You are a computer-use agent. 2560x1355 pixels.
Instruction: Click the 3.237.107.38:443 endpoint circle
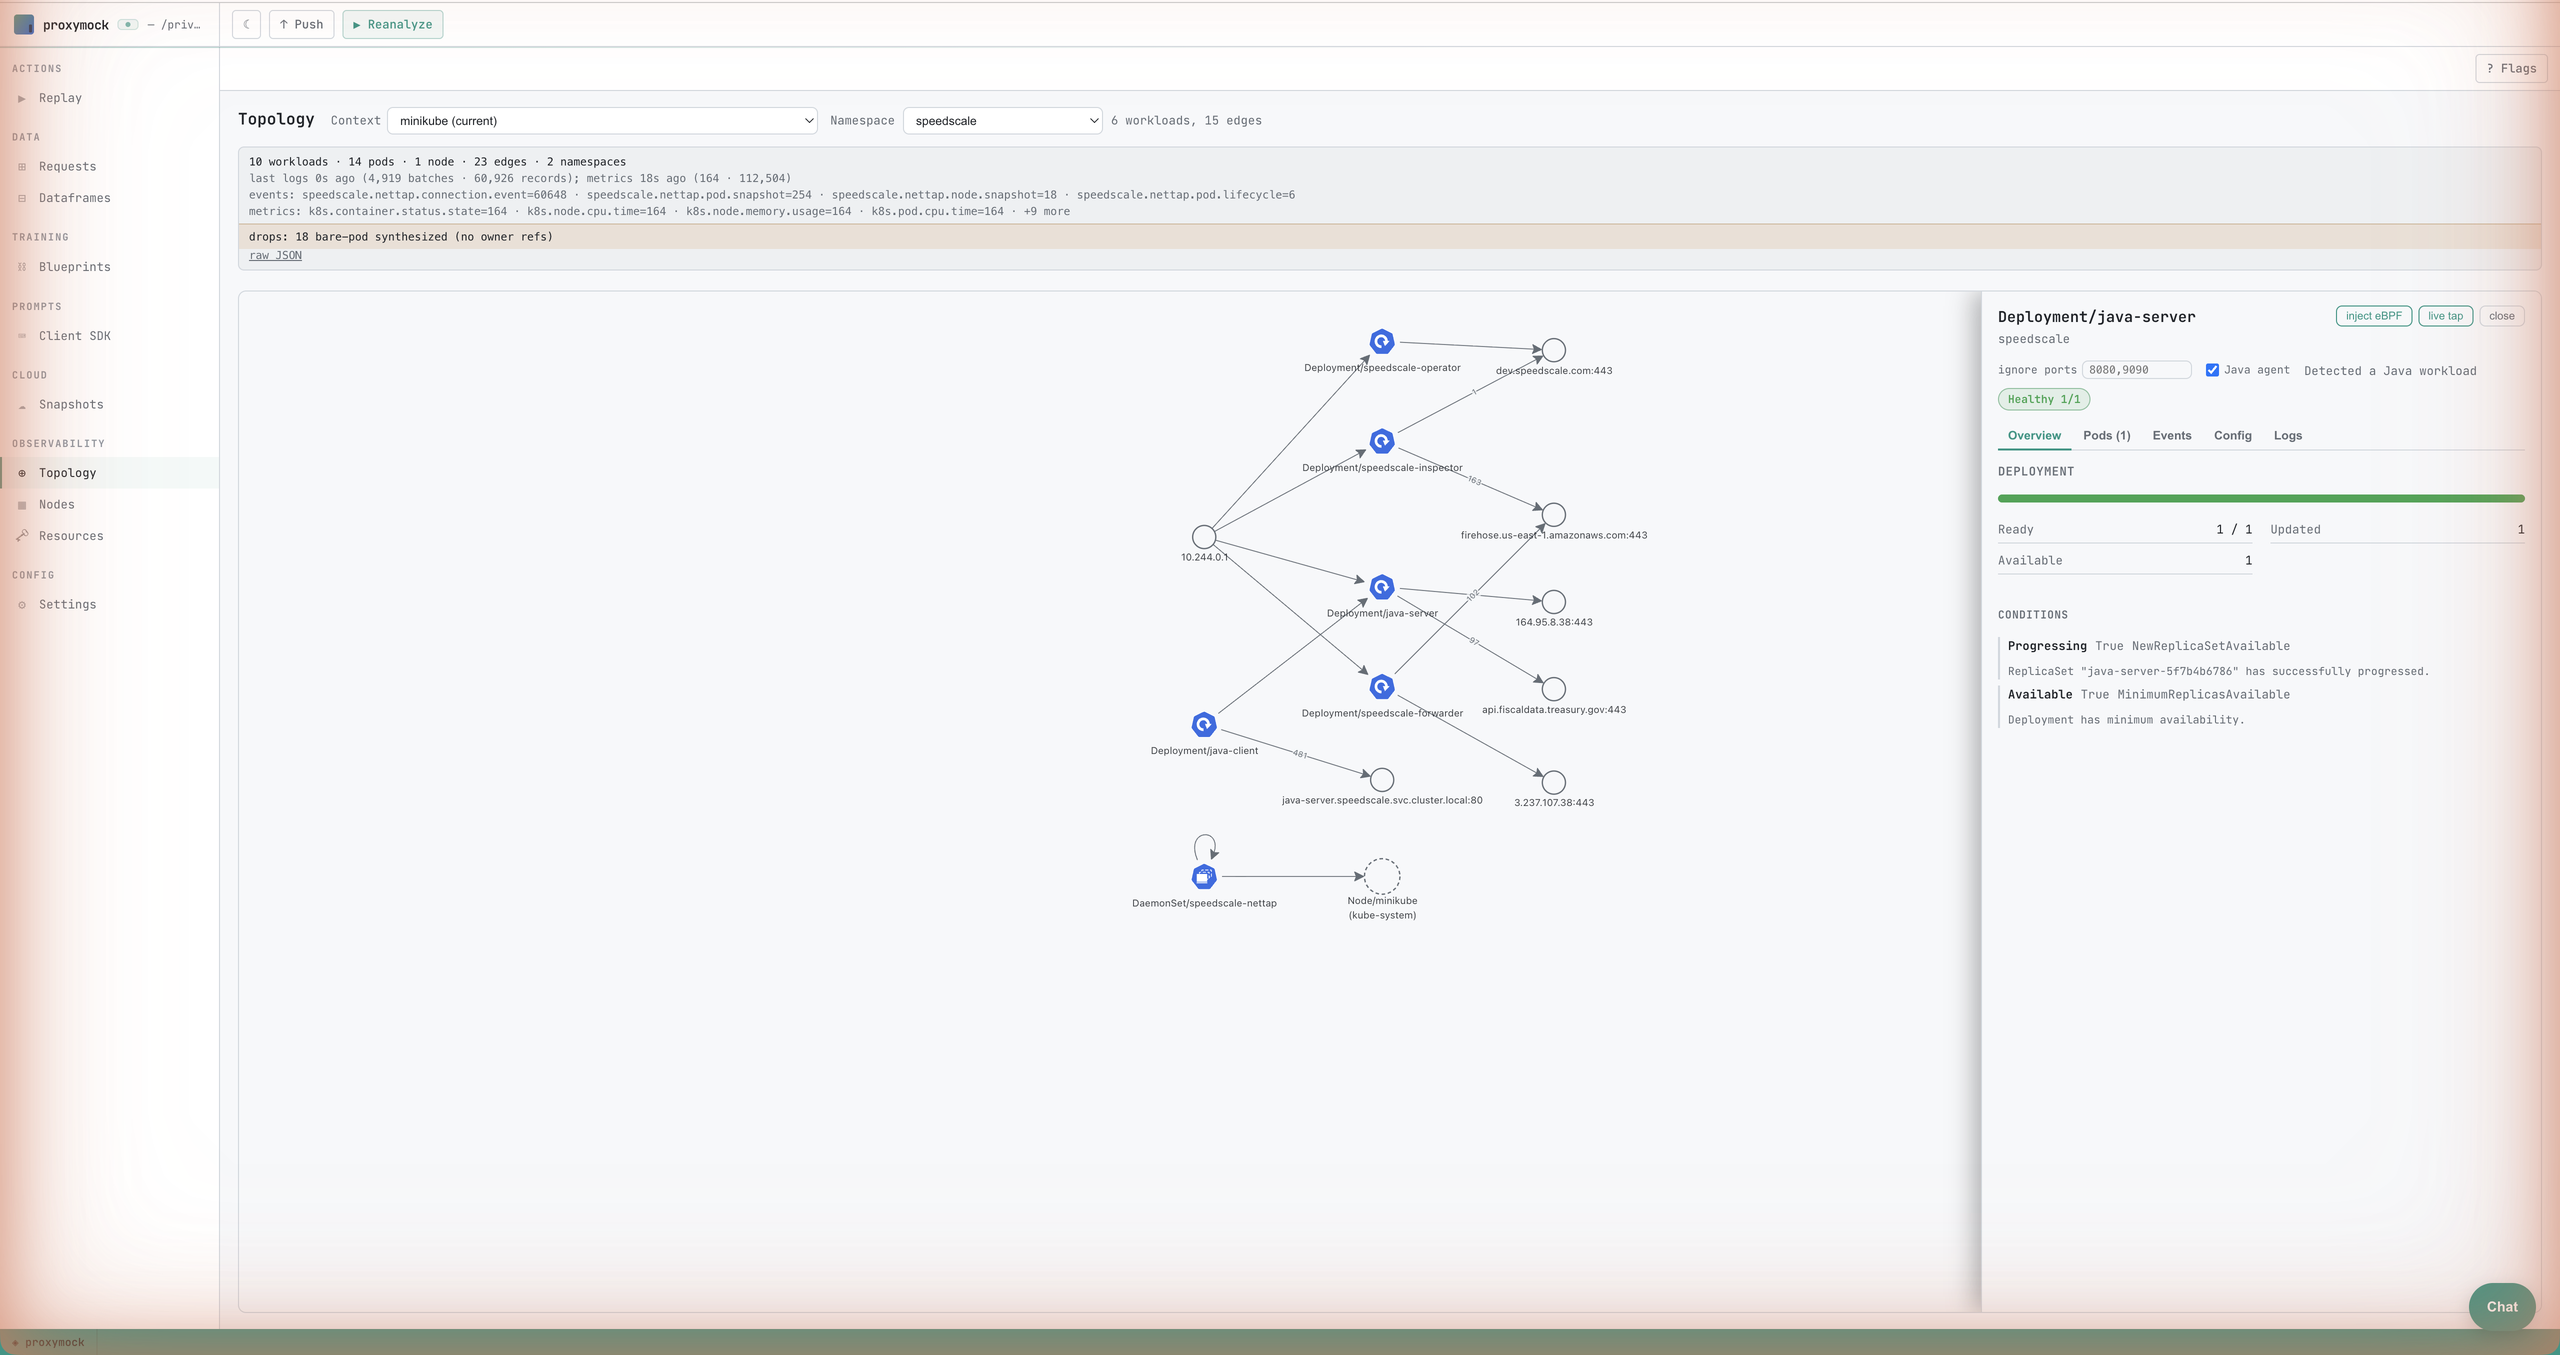click(x=1554, y=782)
